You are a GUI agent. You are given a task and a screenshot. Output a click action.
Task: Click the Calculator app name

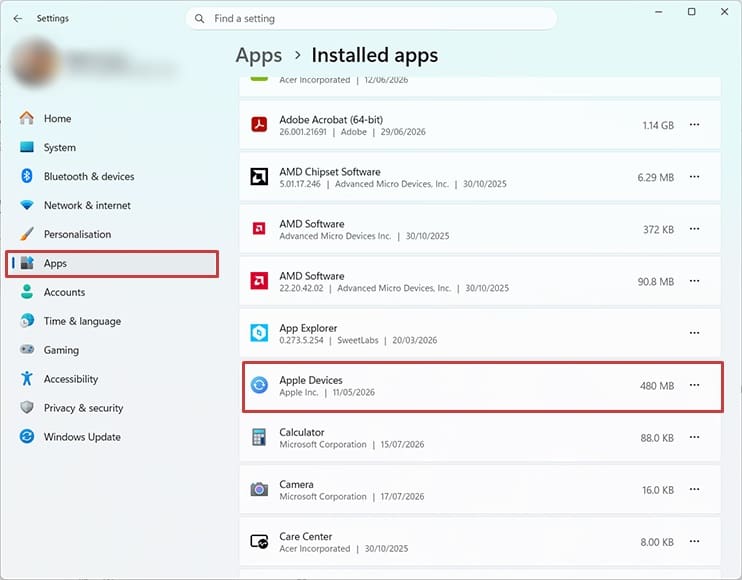click(x=302, y=432)
